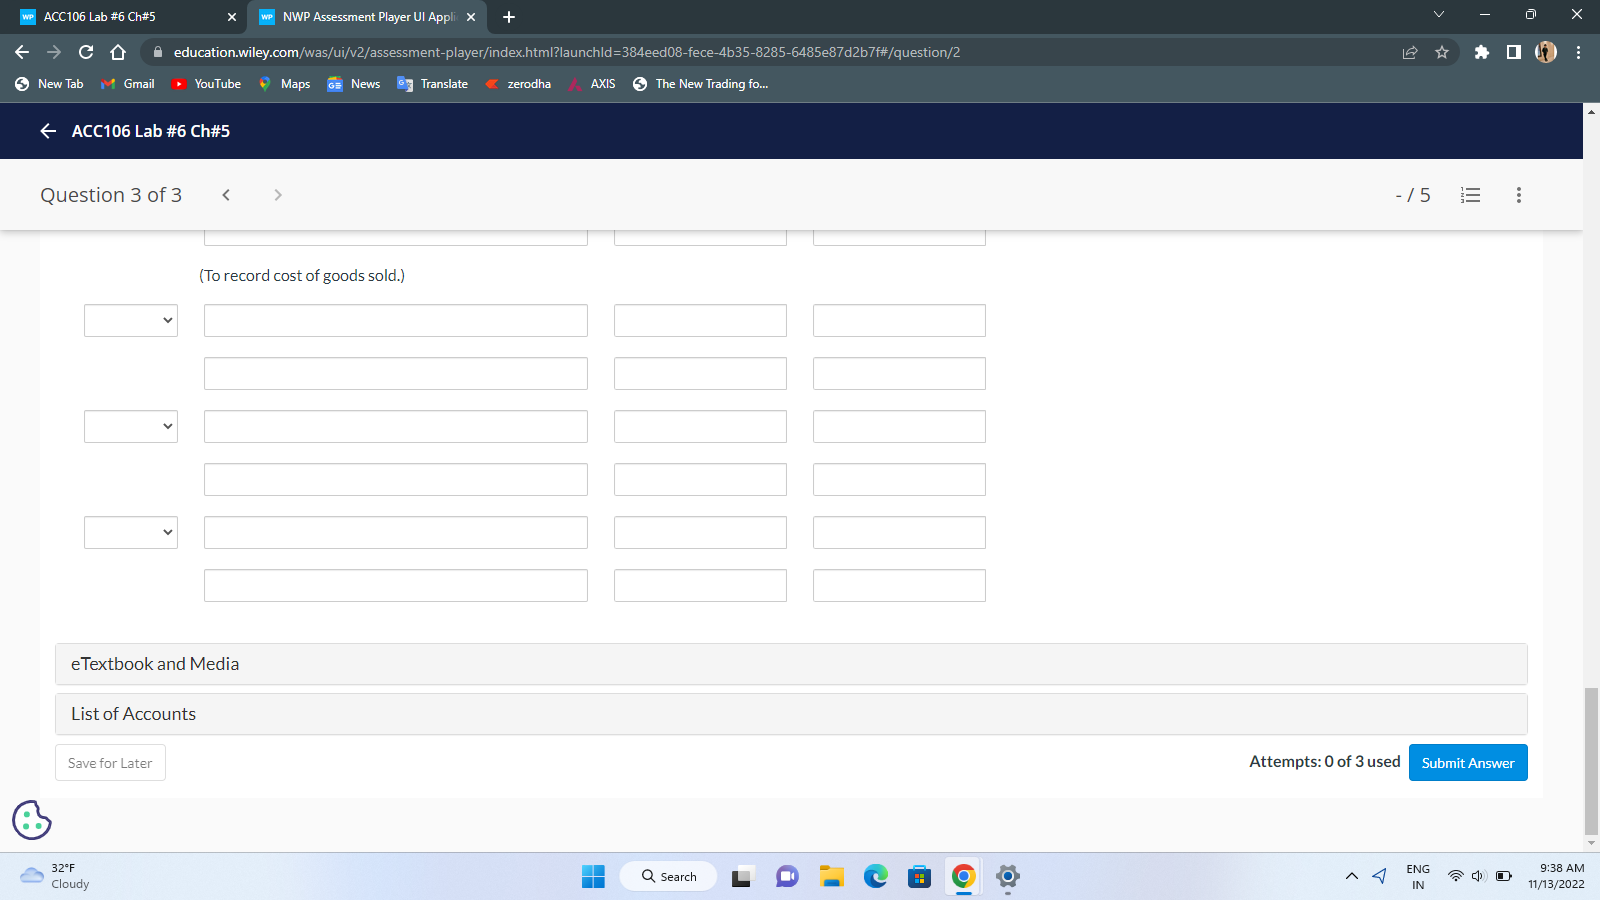Click the back arrow beside ACC106 Lab #6 Ch#5
1600x900 pixels.
47,131
